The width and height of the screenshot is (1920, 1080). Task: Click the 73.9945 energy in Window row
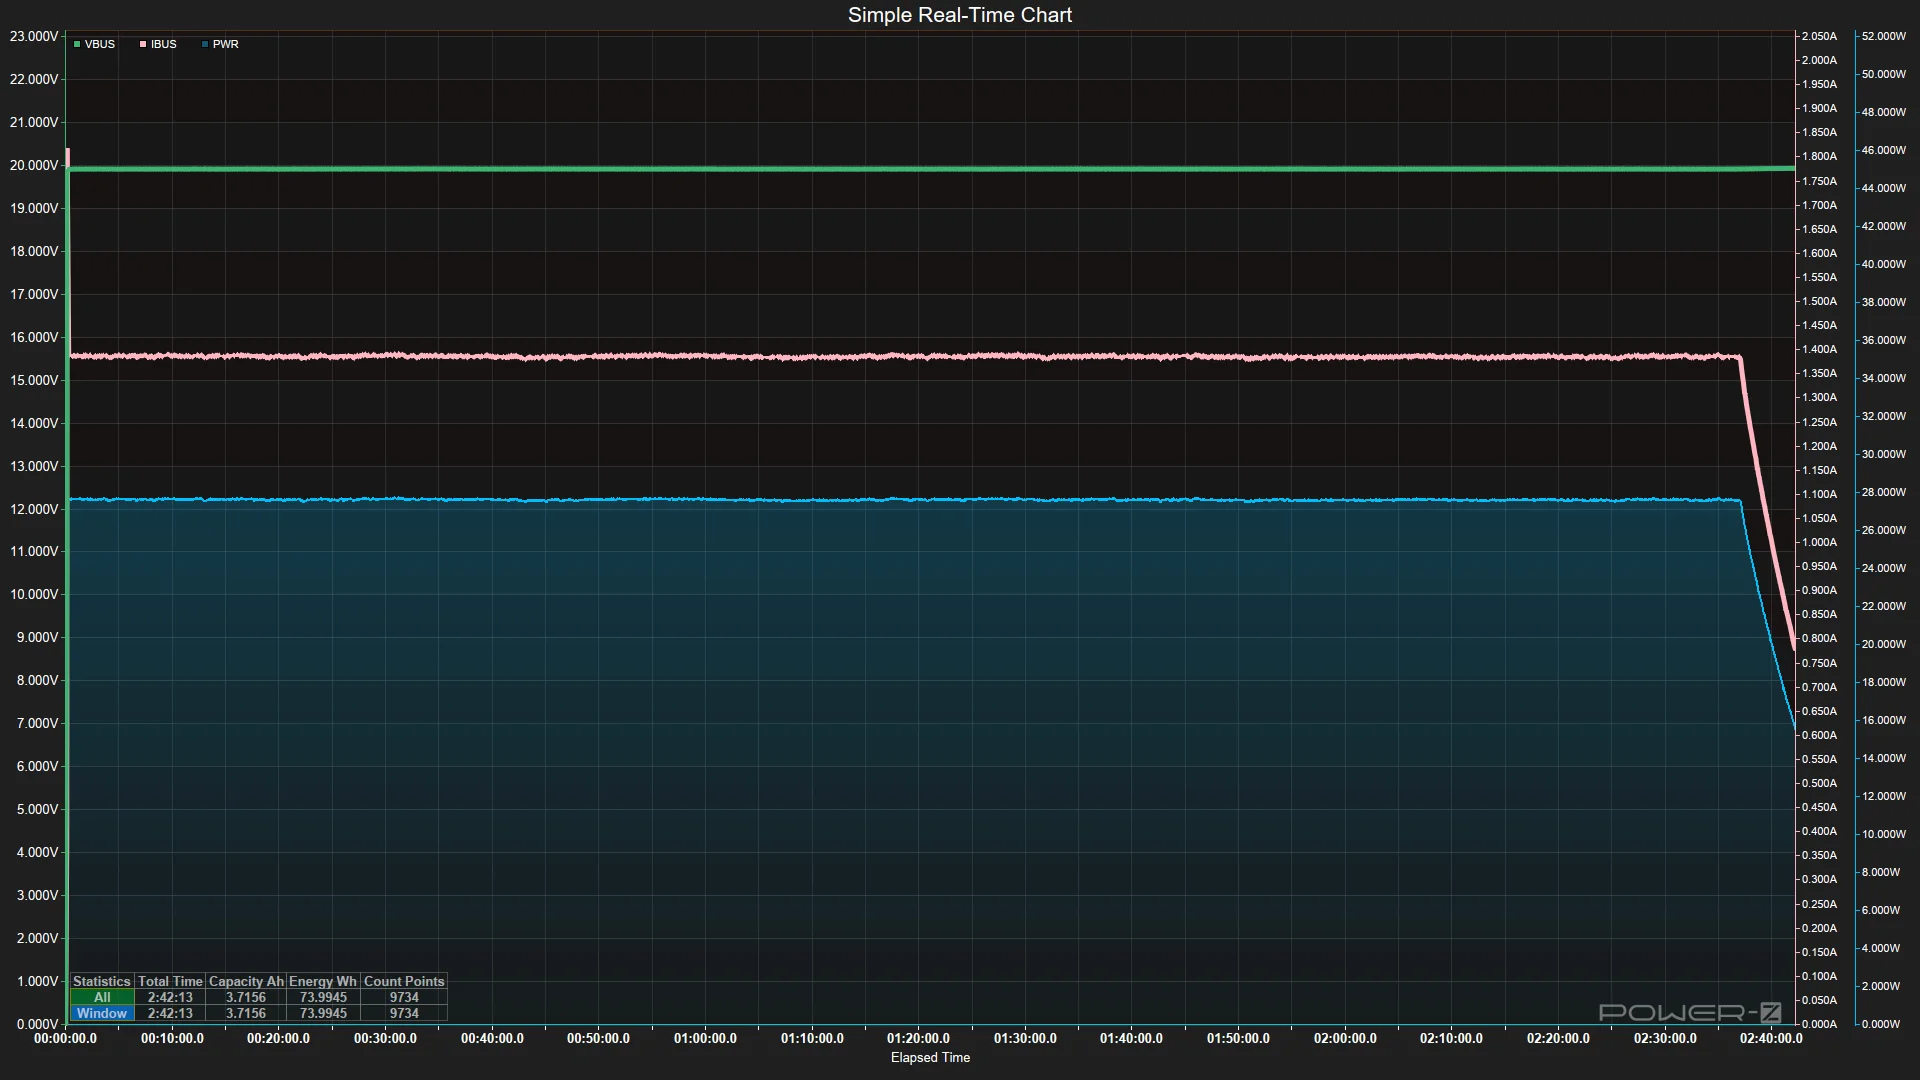[323, 1013]
